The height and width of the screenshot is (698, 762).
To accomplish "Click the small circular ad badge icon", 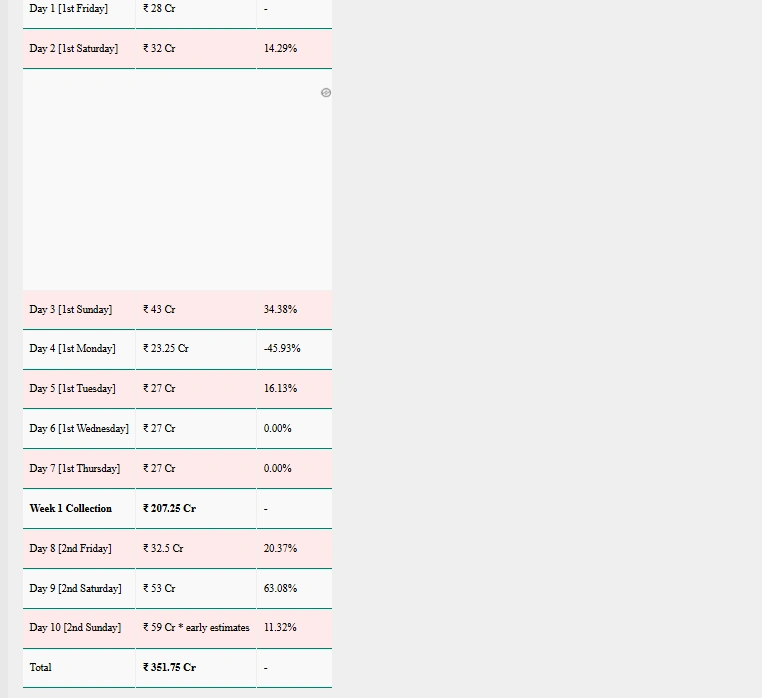I will coord(326,93).
